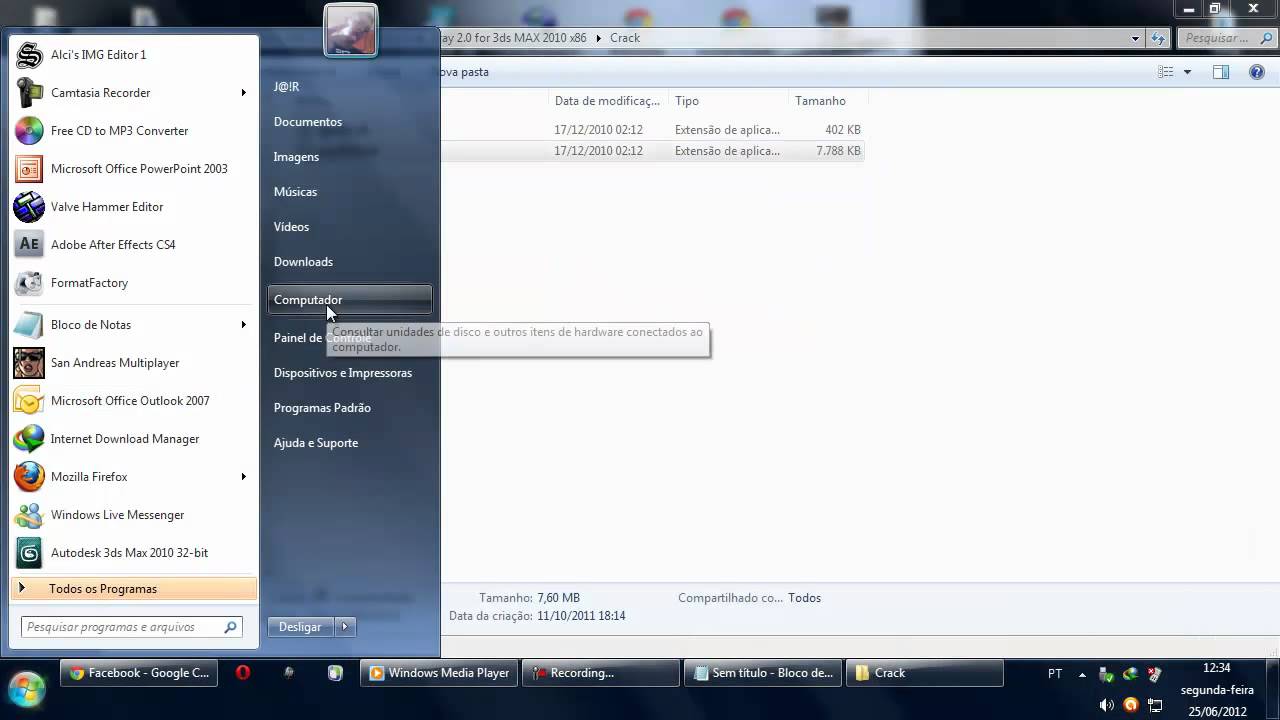This screenshot has height=720, width=1280.
Task: Sort by Data de modificação column
Action: [x=608, y=101]
